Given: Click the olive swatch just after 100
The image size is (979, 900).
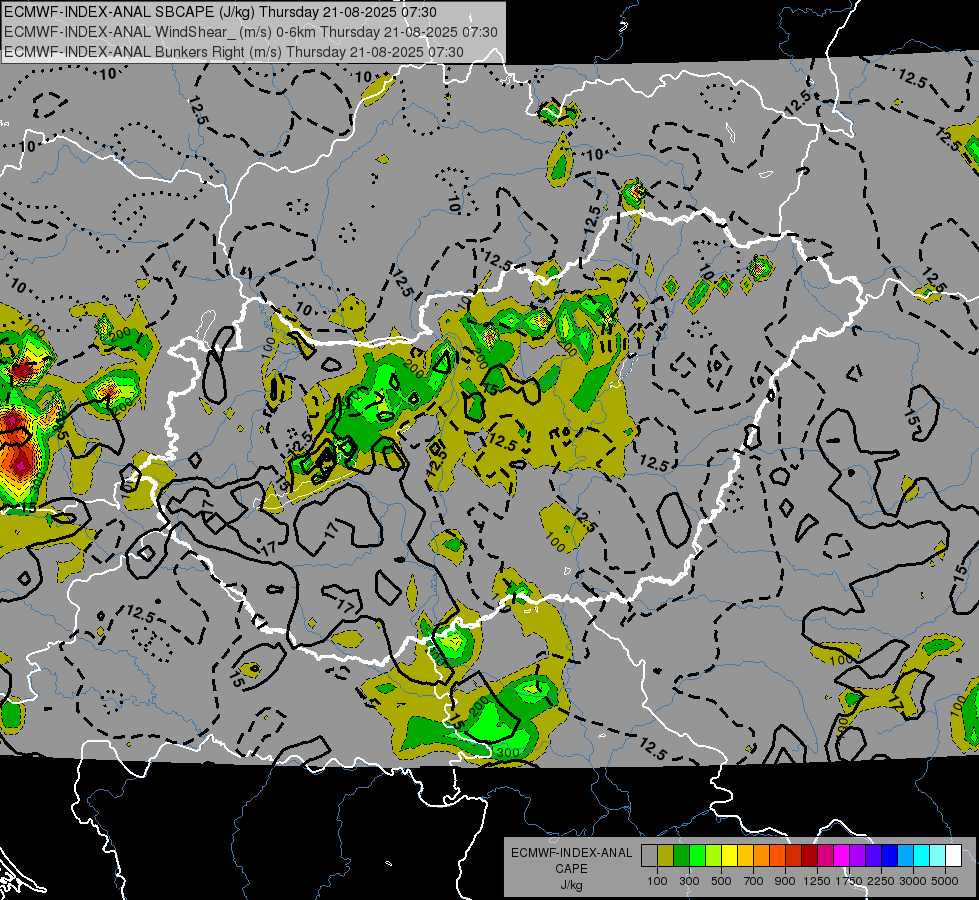Looking at the screenshot, I should pos(666,856).
